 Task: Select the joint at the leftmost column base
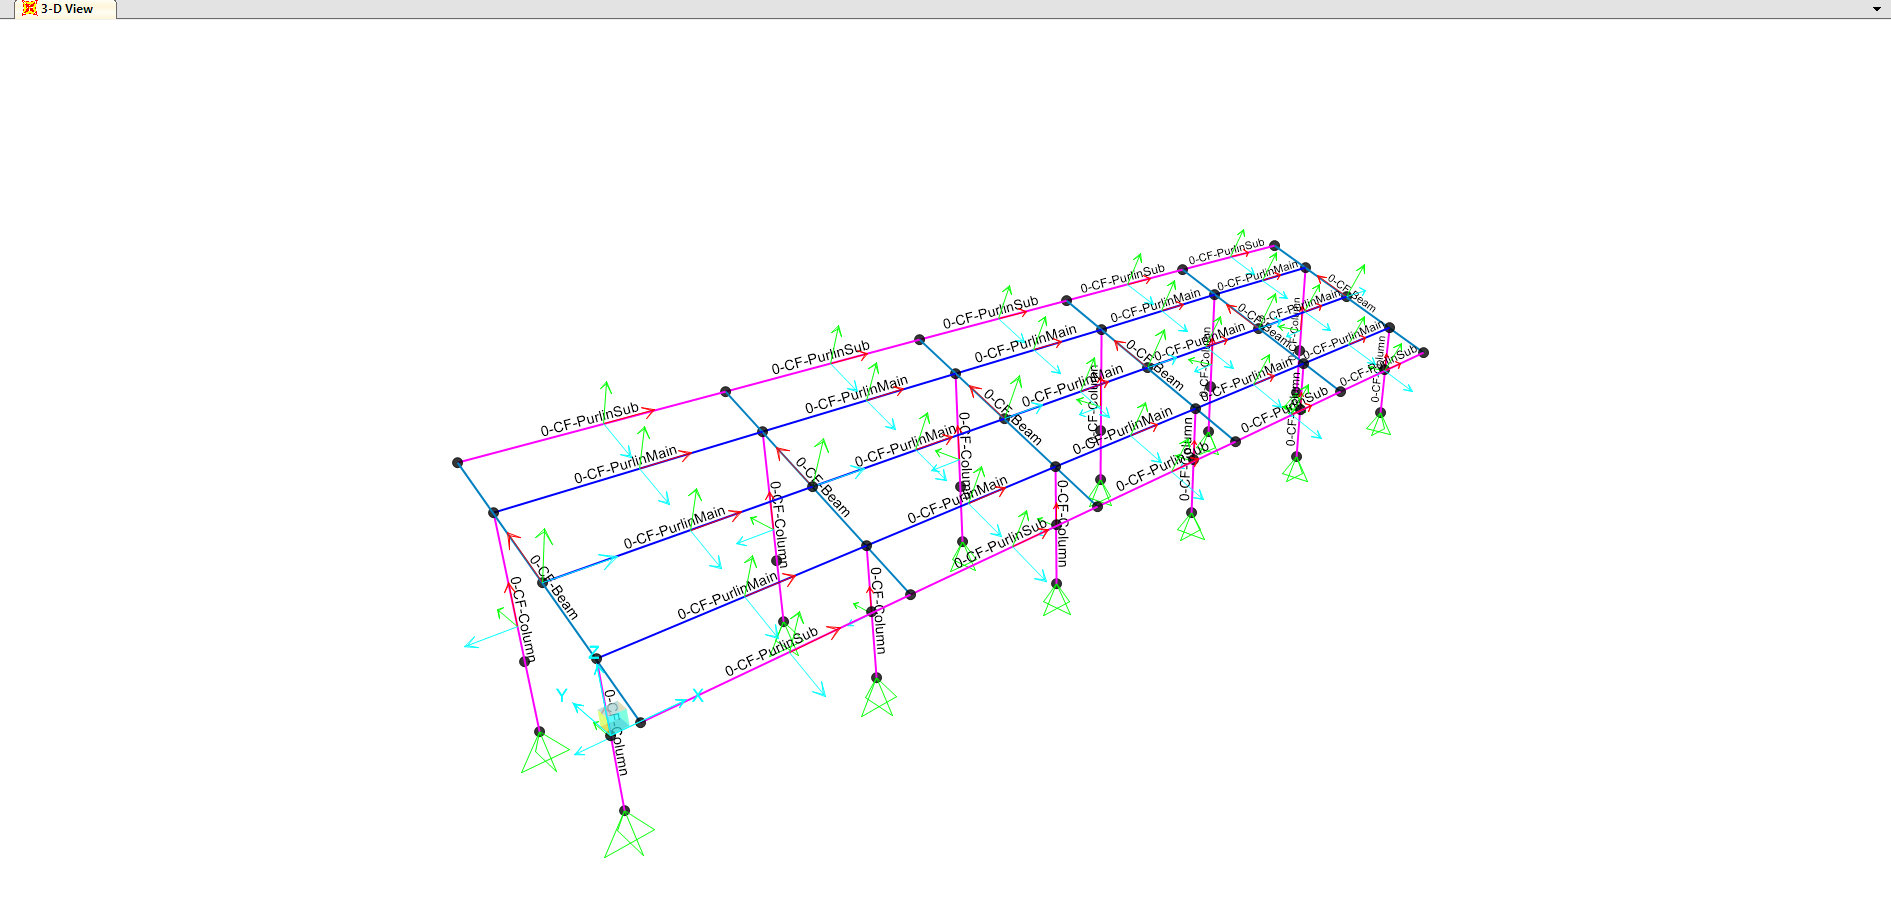pyautogui.click(x=539, y=732)
